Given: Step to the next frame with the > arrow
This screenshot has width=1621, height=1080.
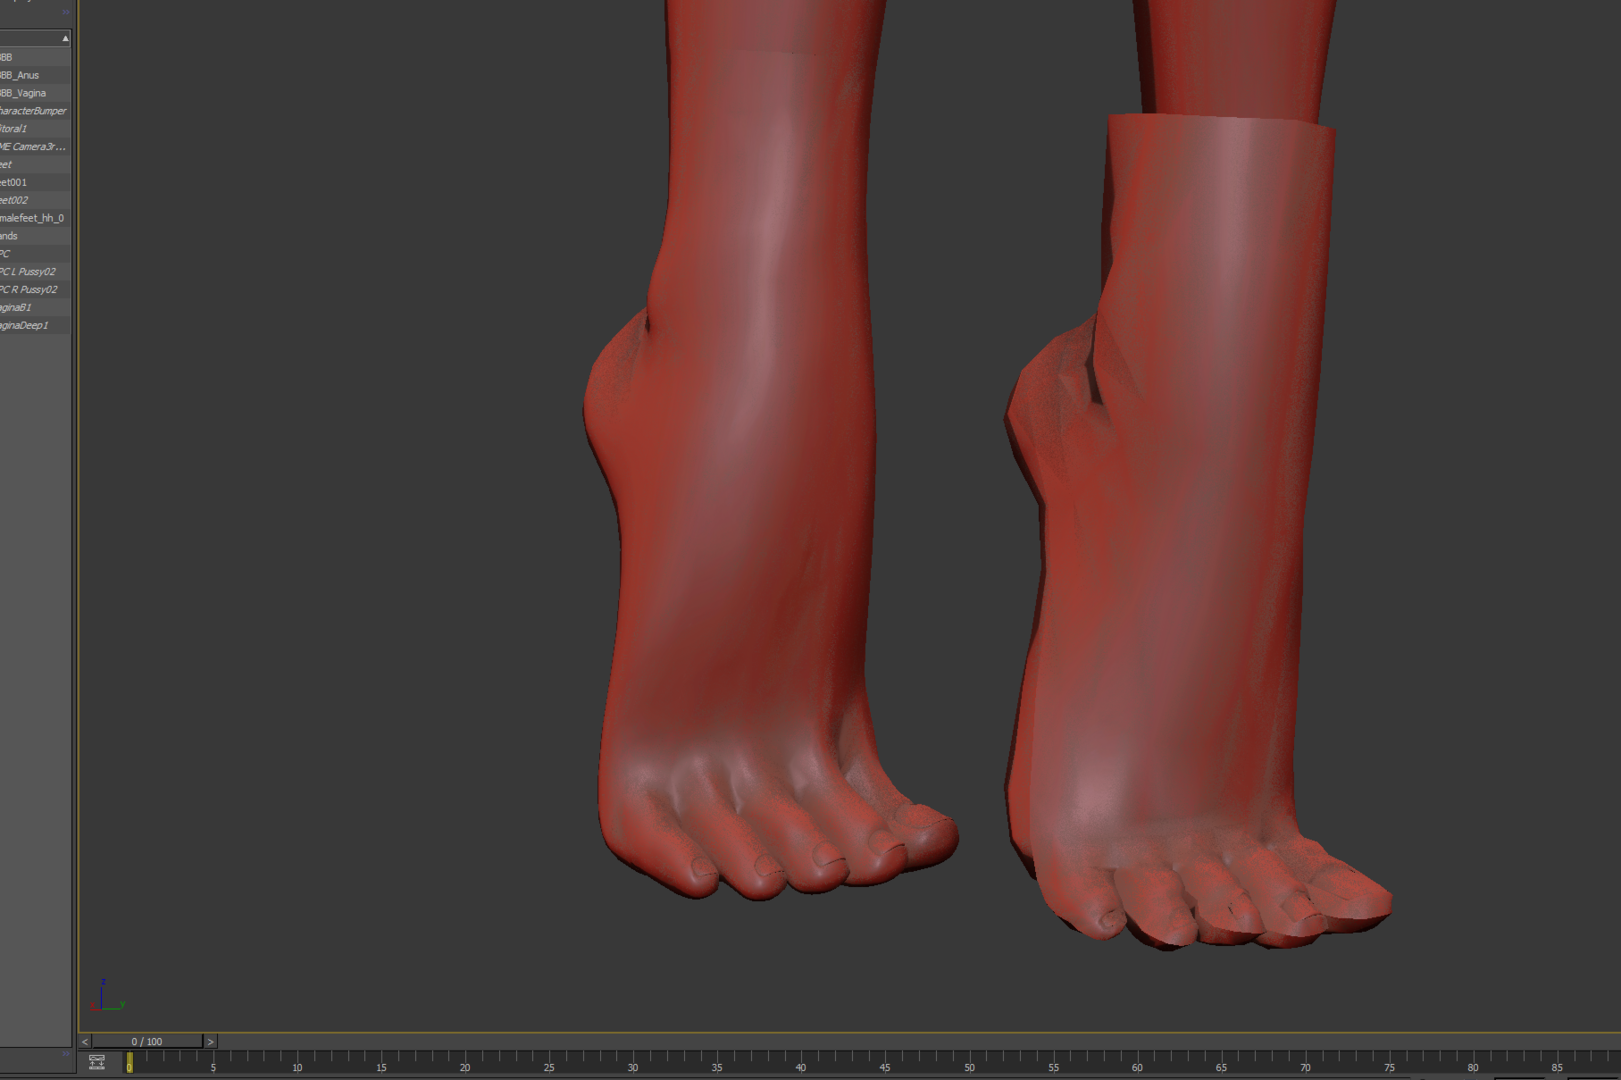Looking at the screenshot, I should pos(210,1041).
